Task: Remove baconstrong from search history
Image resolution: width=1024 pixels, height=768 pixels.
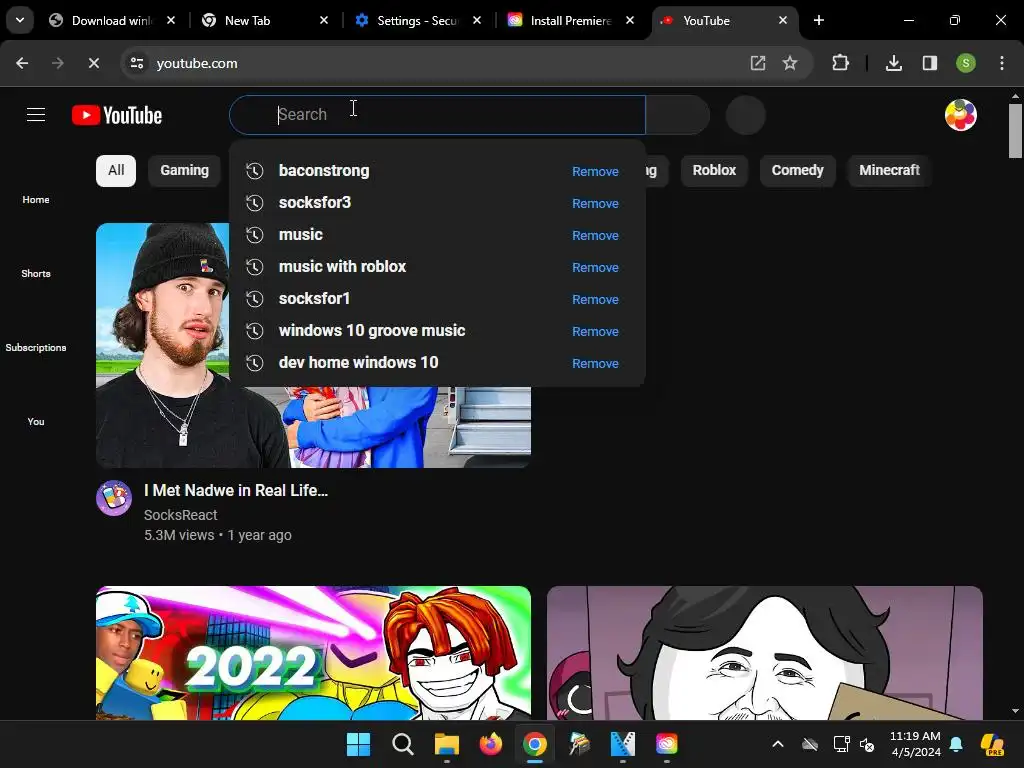Action: pyautogui.click(x=595, y=171)
